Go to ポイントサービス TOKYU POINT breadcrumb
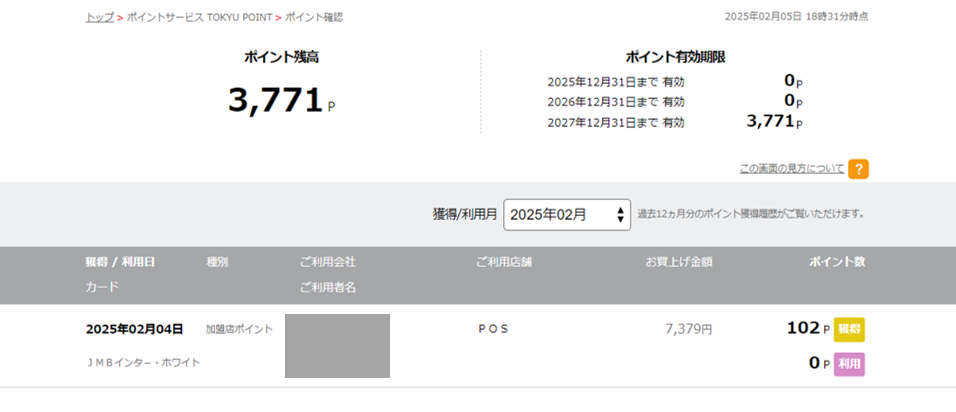The image size is (956, 412). [199, 17]
